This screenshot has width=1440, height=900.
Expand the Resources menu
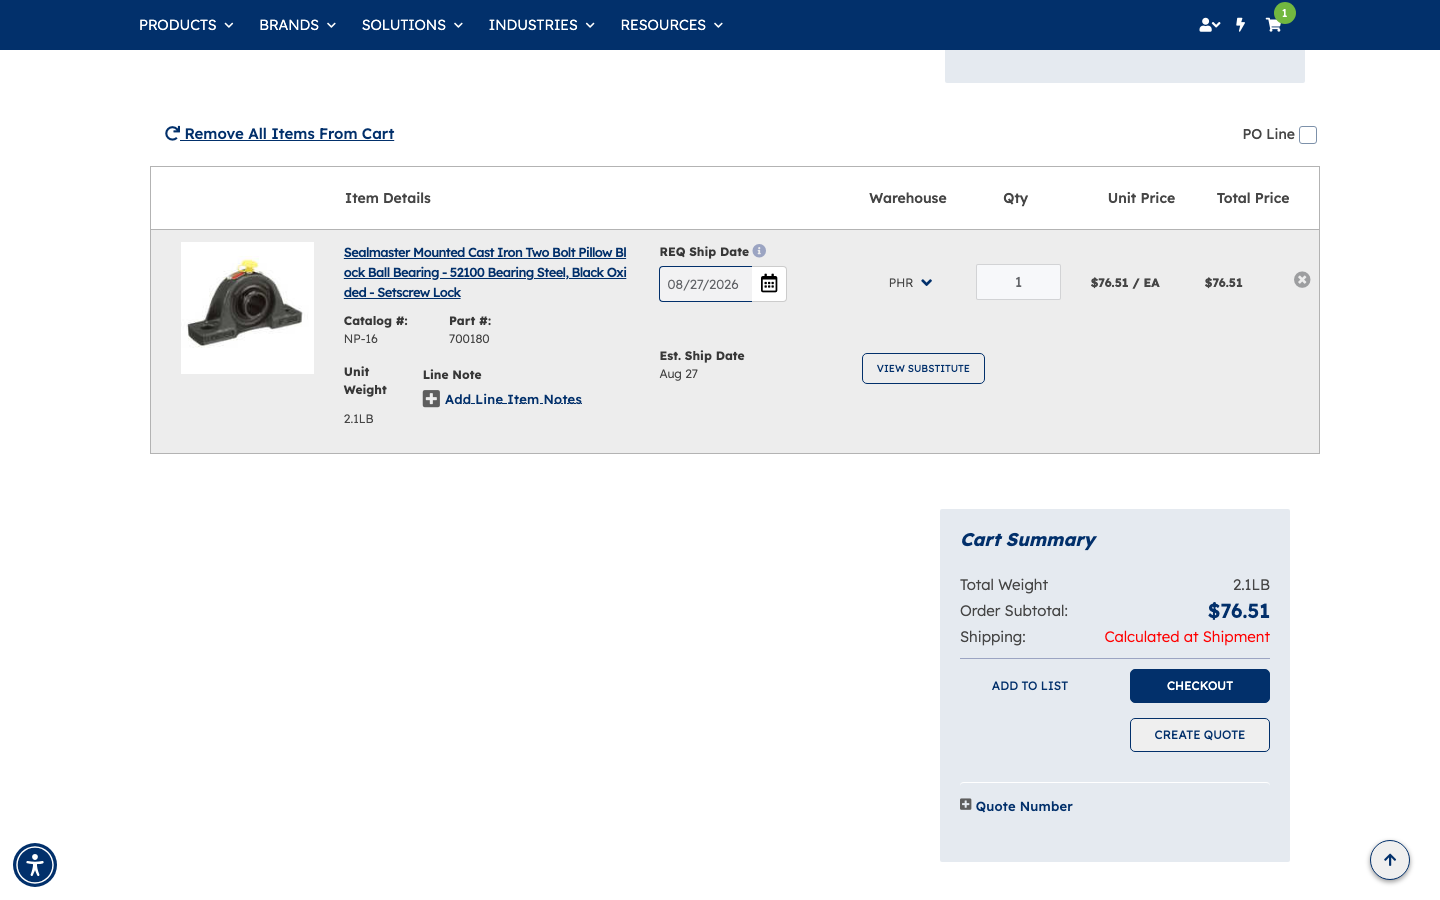671,25
